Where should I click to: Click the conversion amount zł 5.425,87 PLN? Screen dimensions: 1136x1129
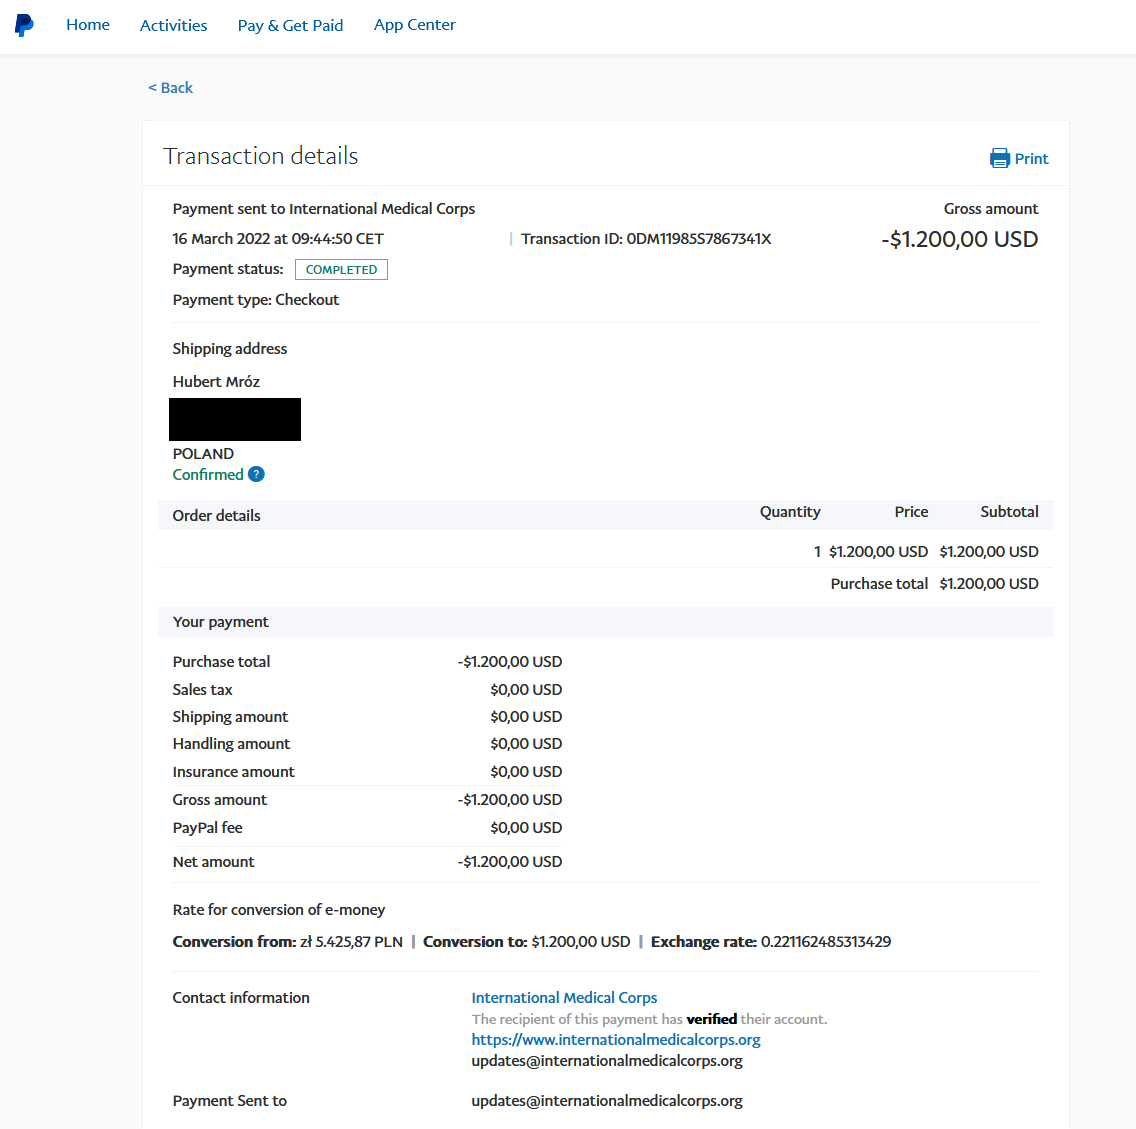click(351, 941)
